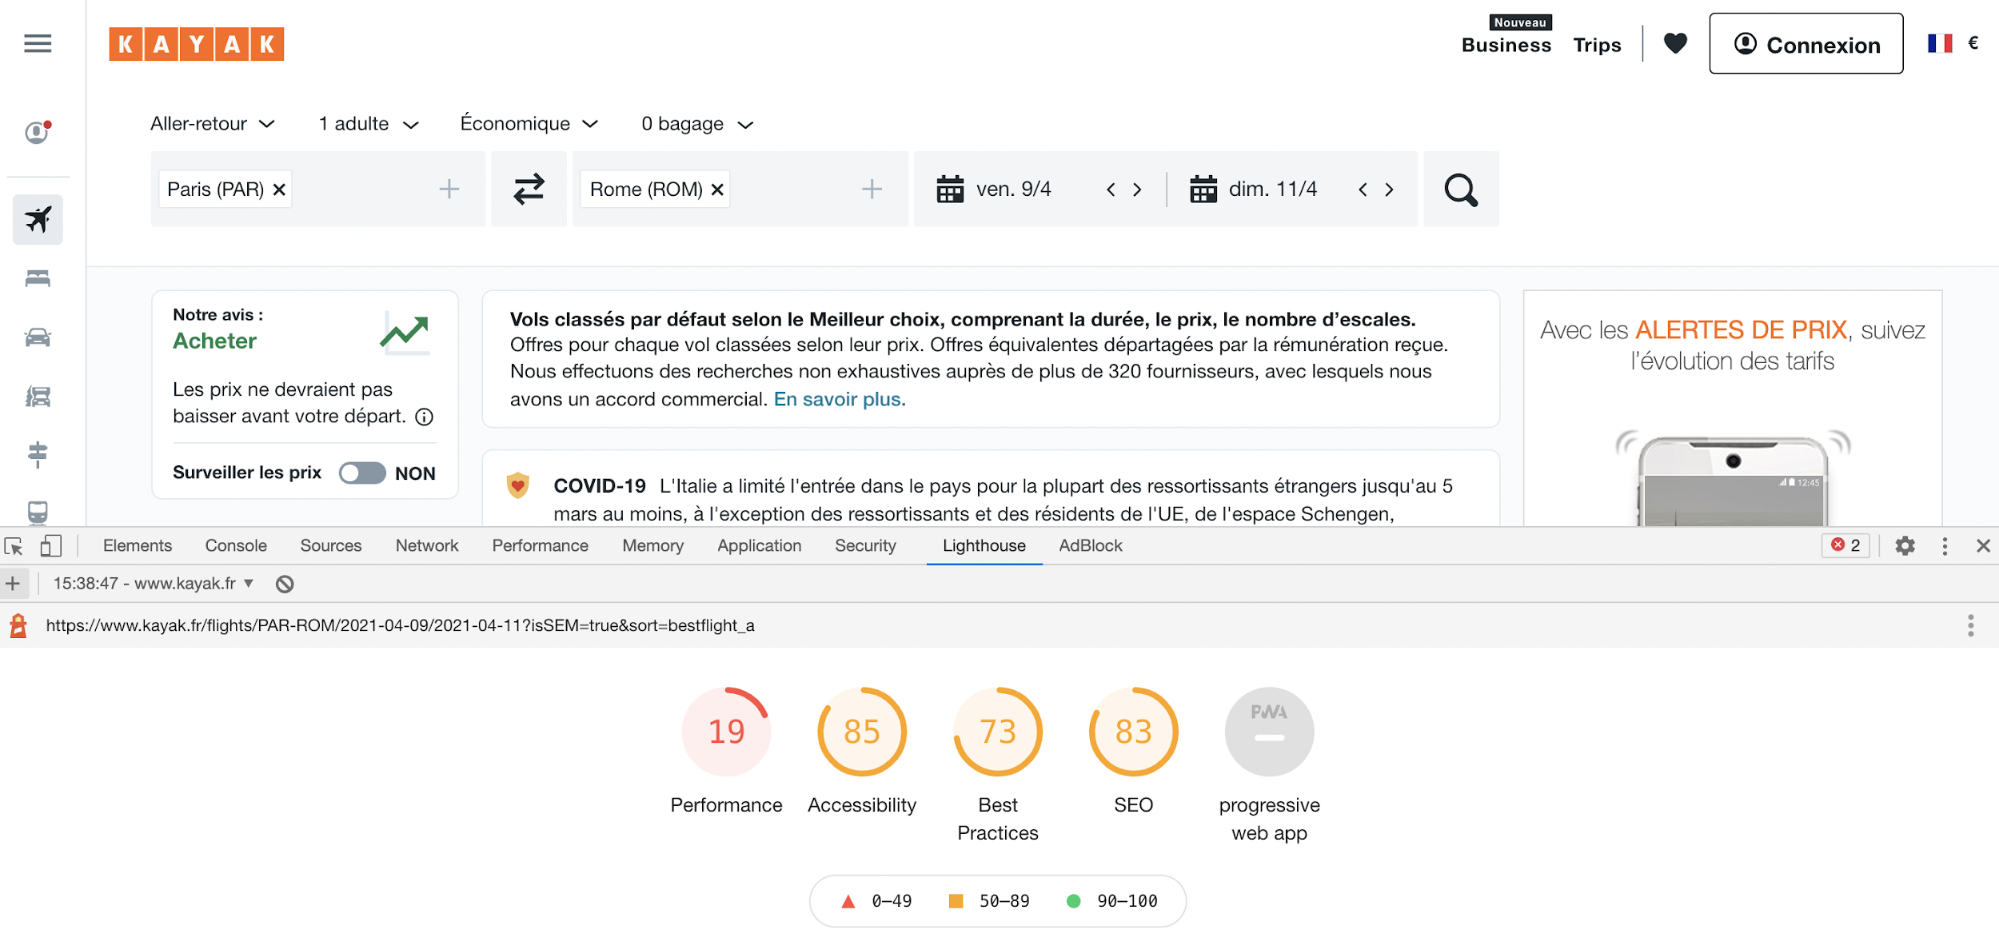Shift return date one day later

coord(1389,189)
